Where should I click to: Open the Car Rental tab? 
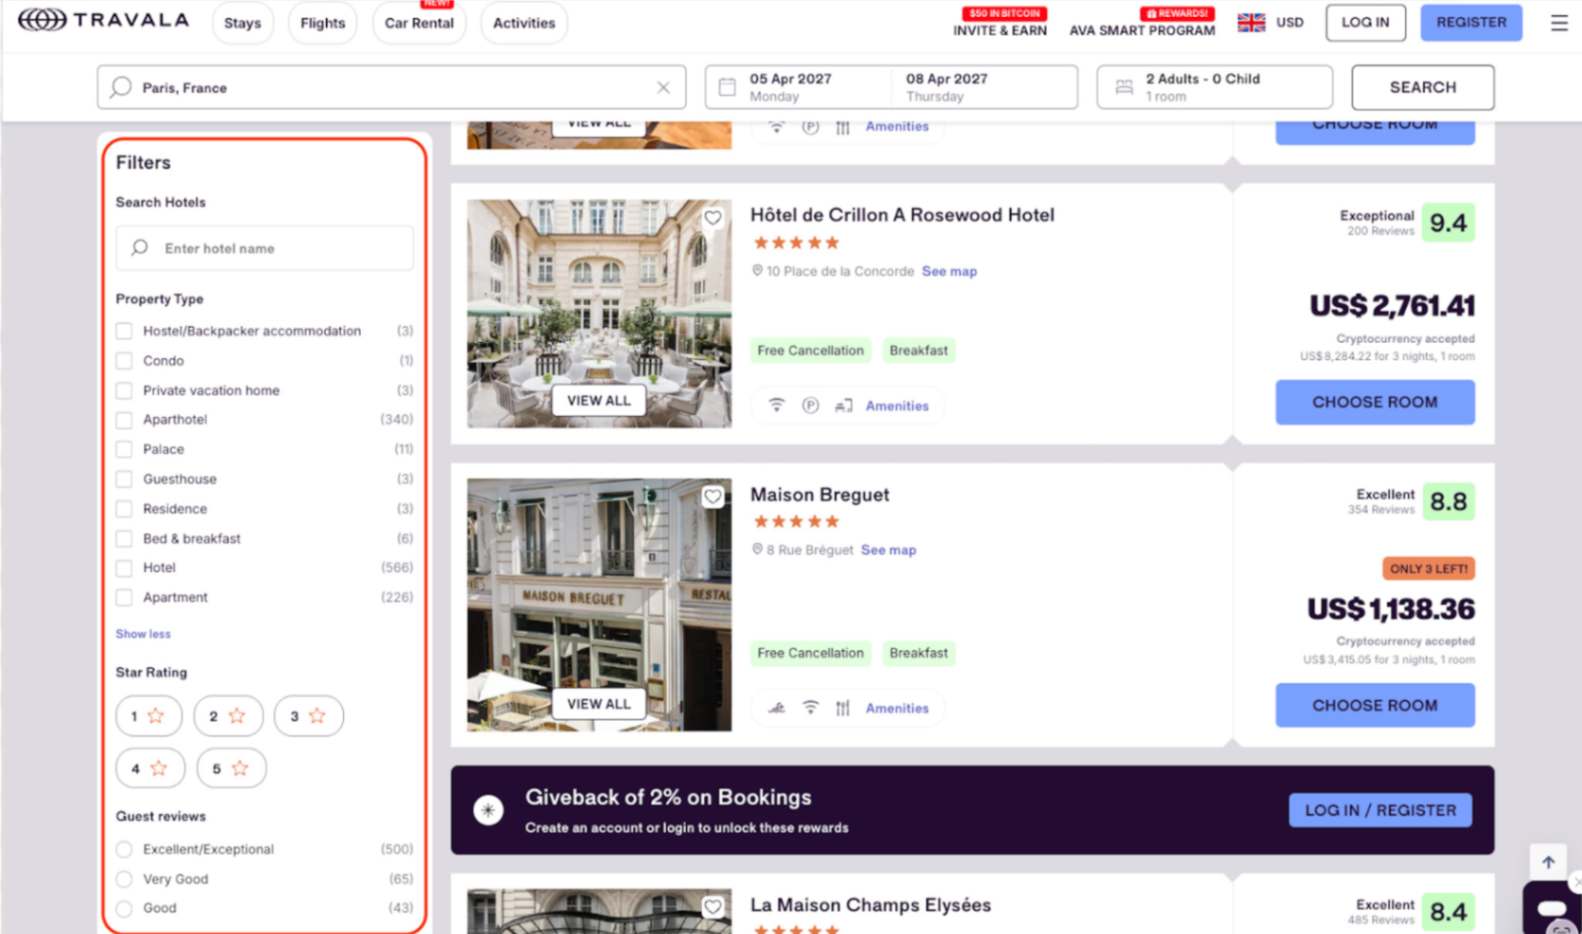point(419,23)
